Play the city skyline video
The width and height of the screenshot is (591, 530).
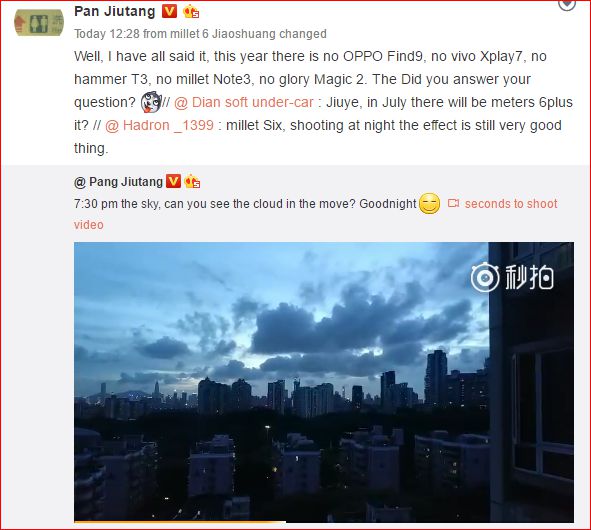tap(324, 382)
